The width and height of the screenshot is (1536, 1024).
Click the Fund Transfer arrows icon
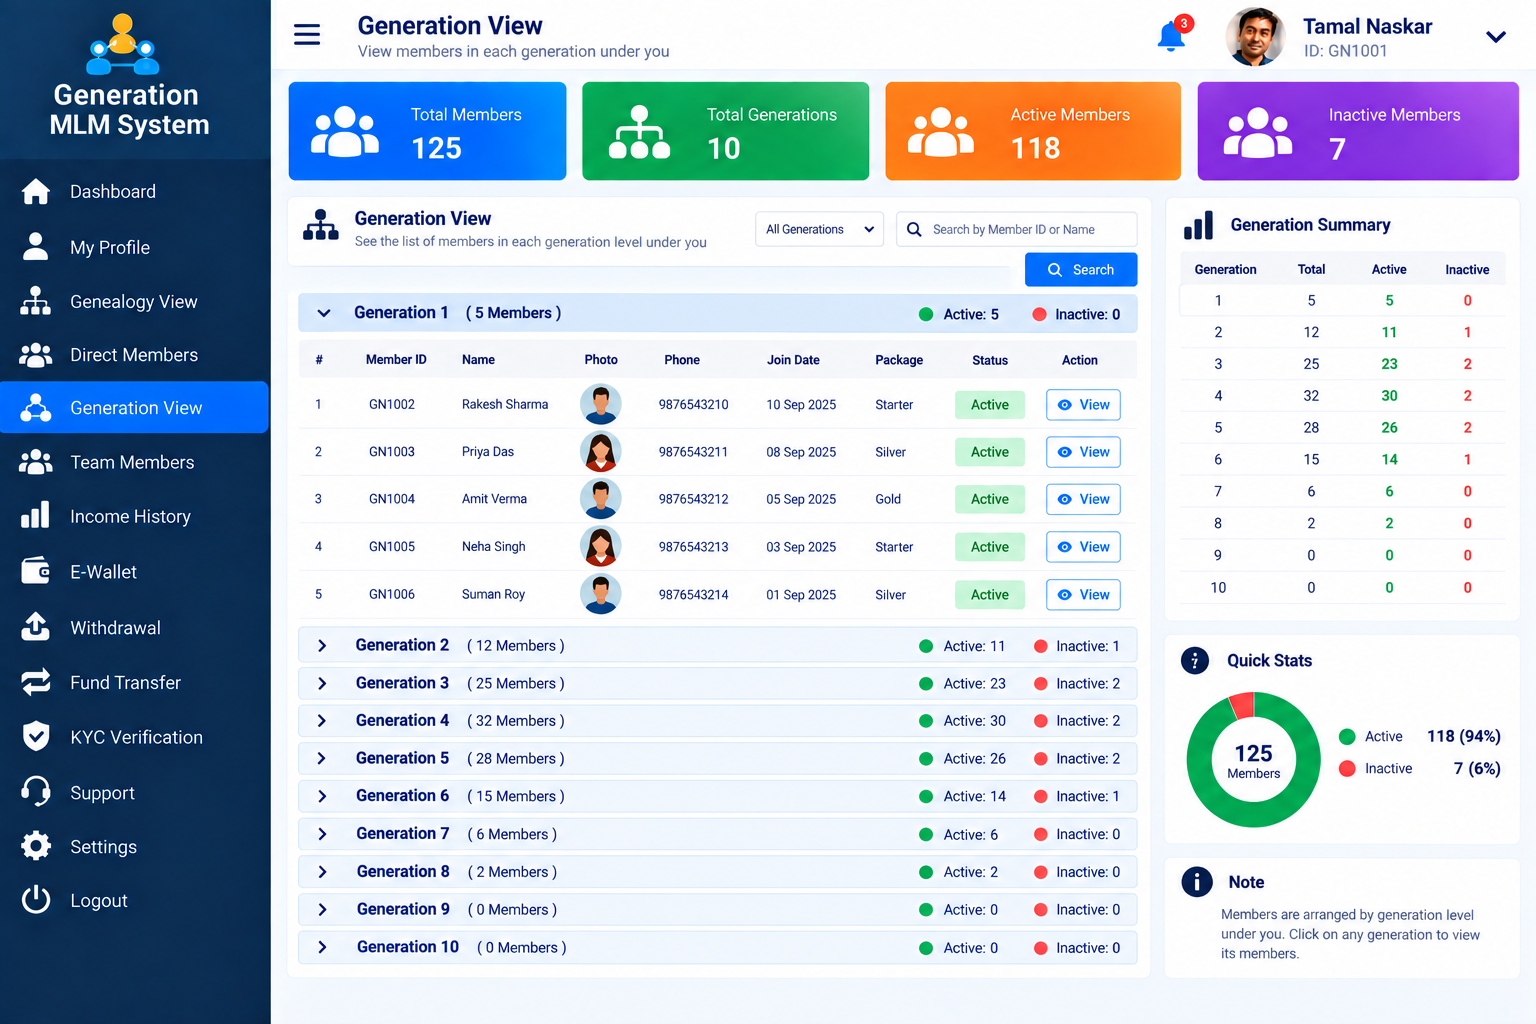(x=36, y=682)
